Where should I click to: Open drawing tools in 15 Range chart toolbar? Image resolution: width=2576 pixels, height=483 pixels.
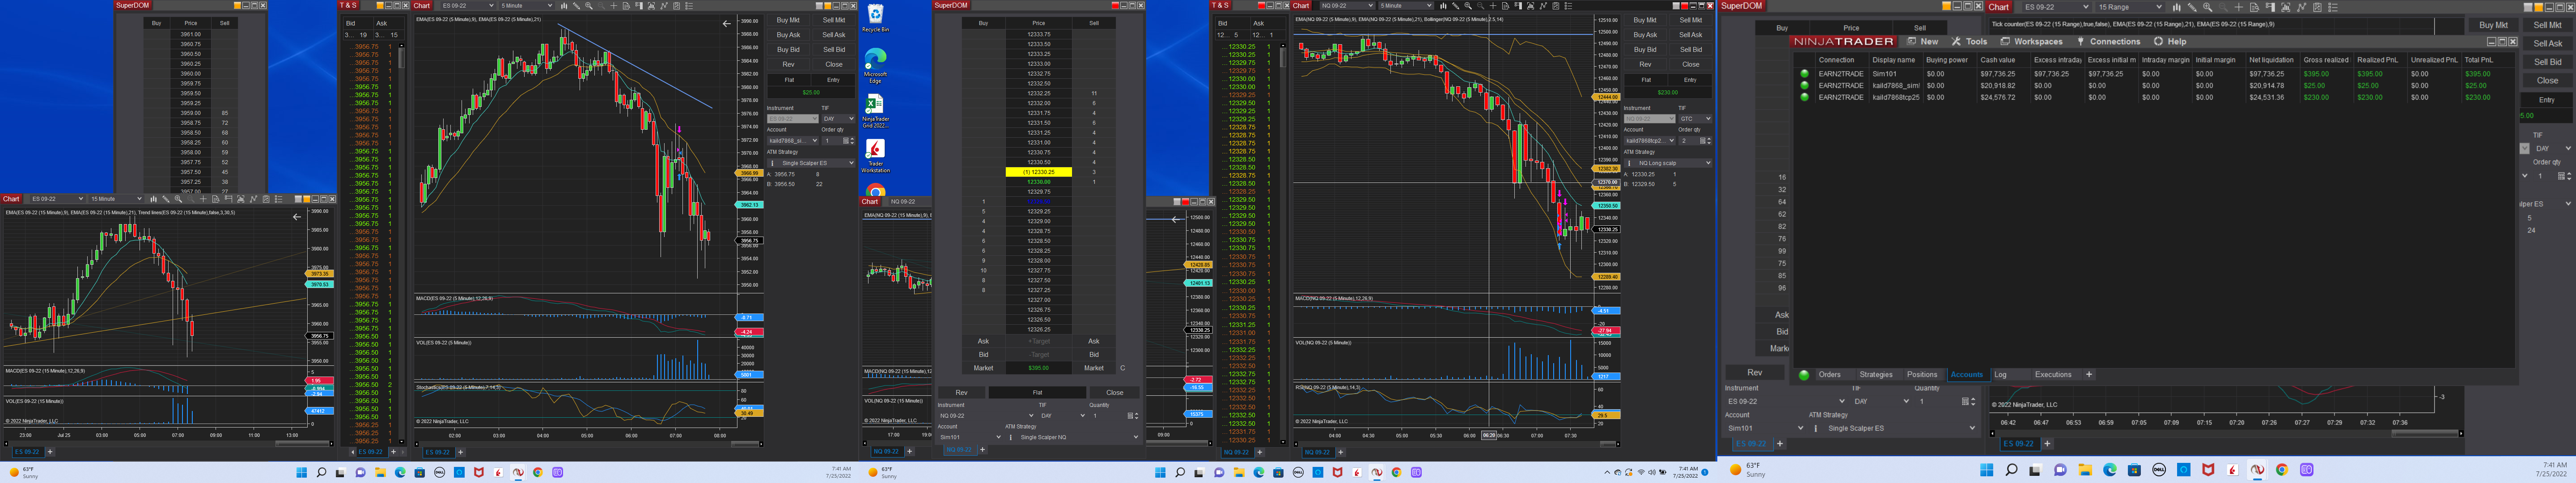[x=2192, y=7]
